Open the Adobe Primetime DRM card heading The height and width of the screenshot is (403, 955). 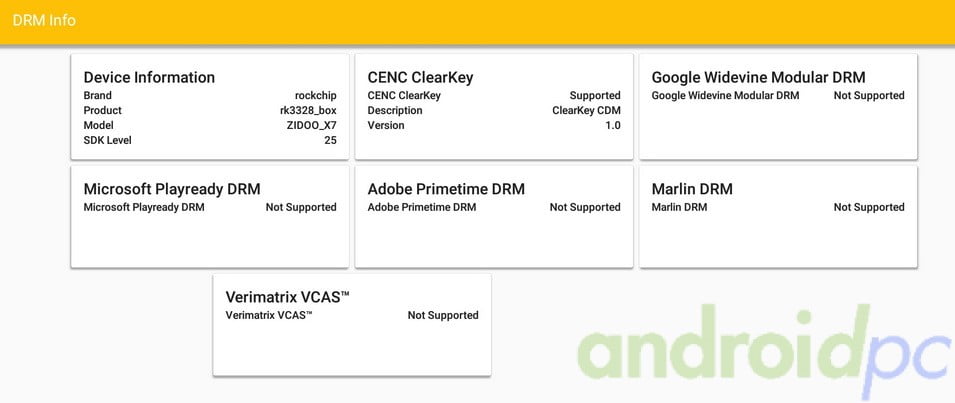446,189
